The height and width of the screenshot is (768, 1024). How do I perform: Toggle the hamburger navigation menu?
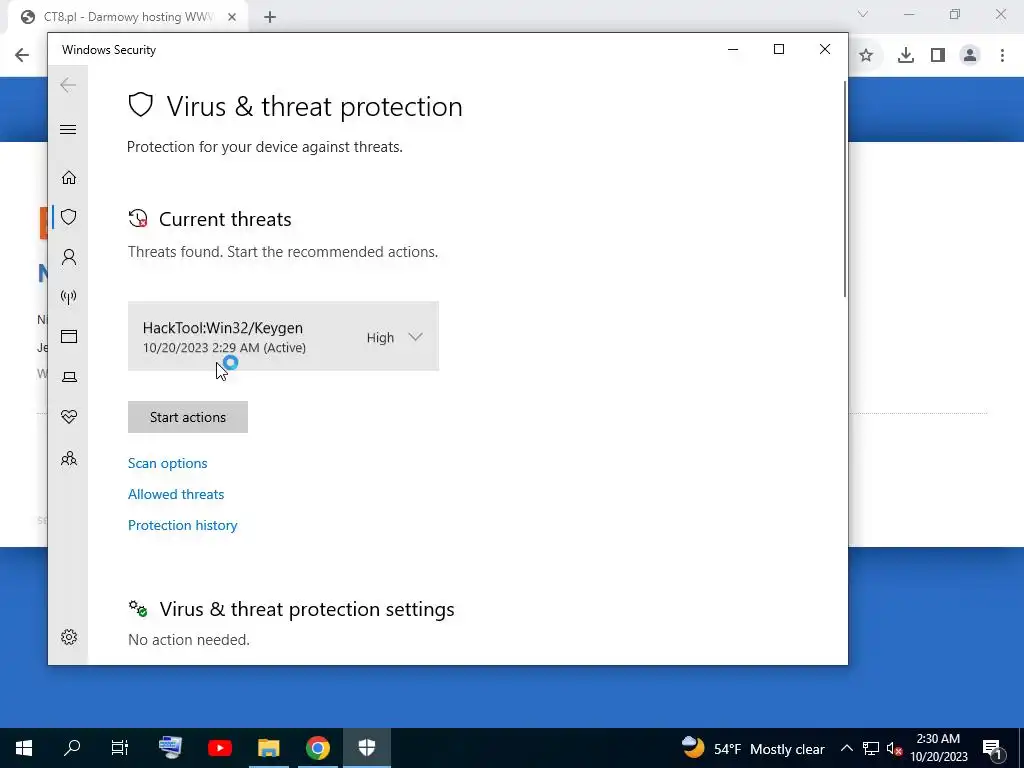tap(68, 129)
